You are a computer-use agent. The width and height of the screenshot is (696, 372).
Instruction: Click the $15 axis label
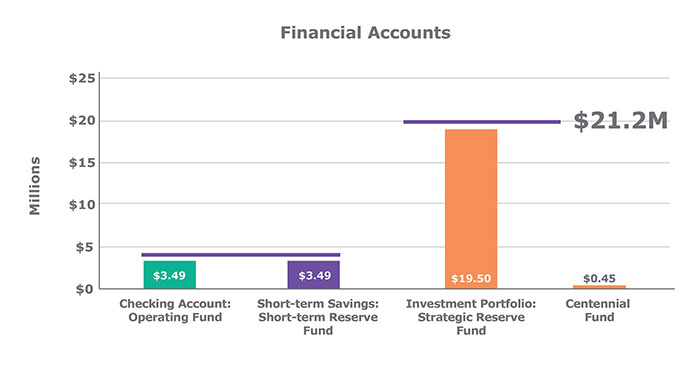[82, 163]
